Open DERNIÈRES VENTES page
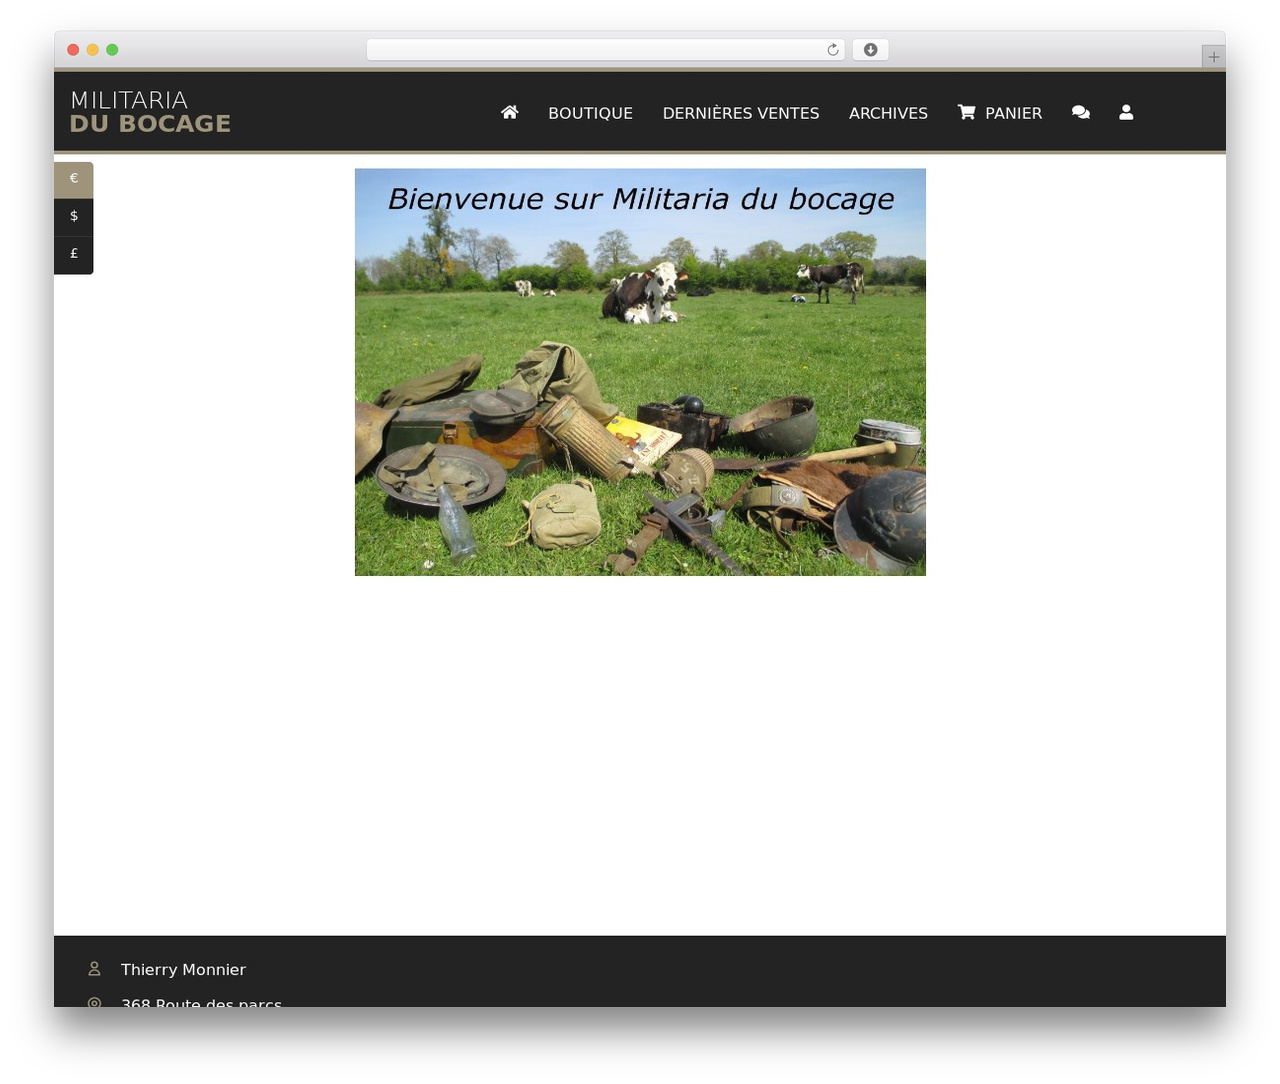Screen dimensions: 1280x1084 (x=741, y=113)
